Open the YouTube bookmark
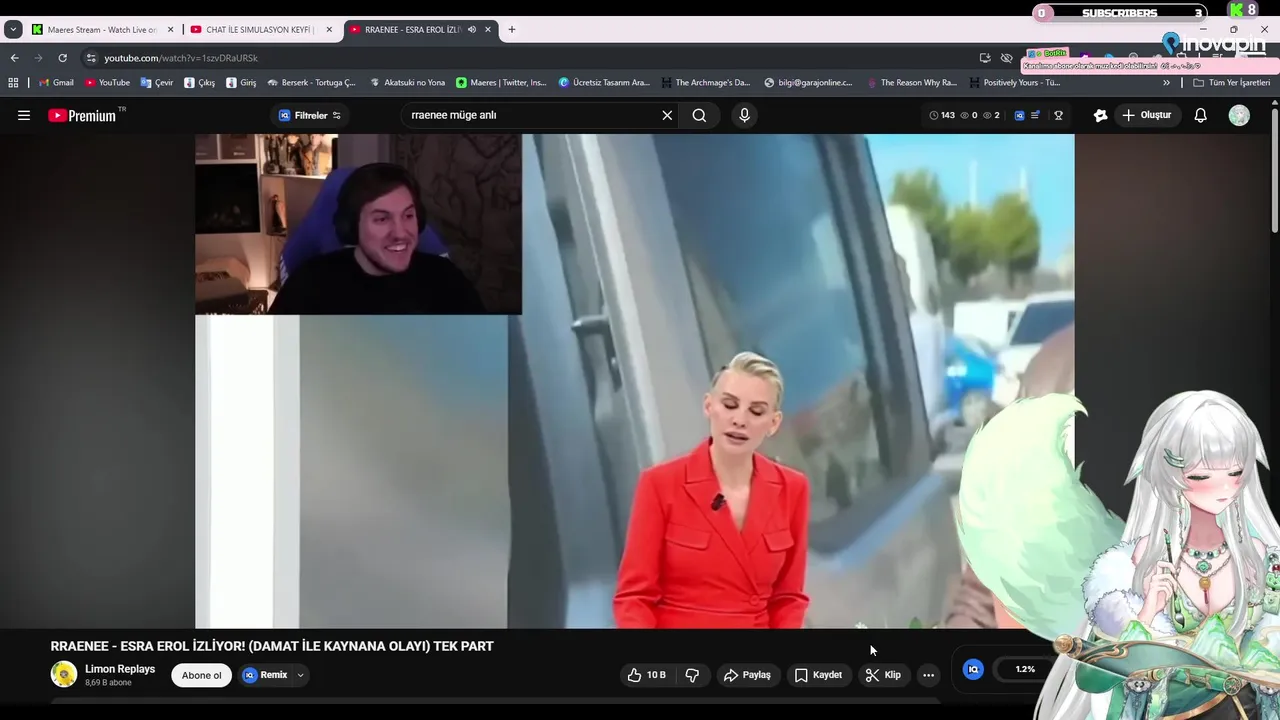 pos(107,83)
